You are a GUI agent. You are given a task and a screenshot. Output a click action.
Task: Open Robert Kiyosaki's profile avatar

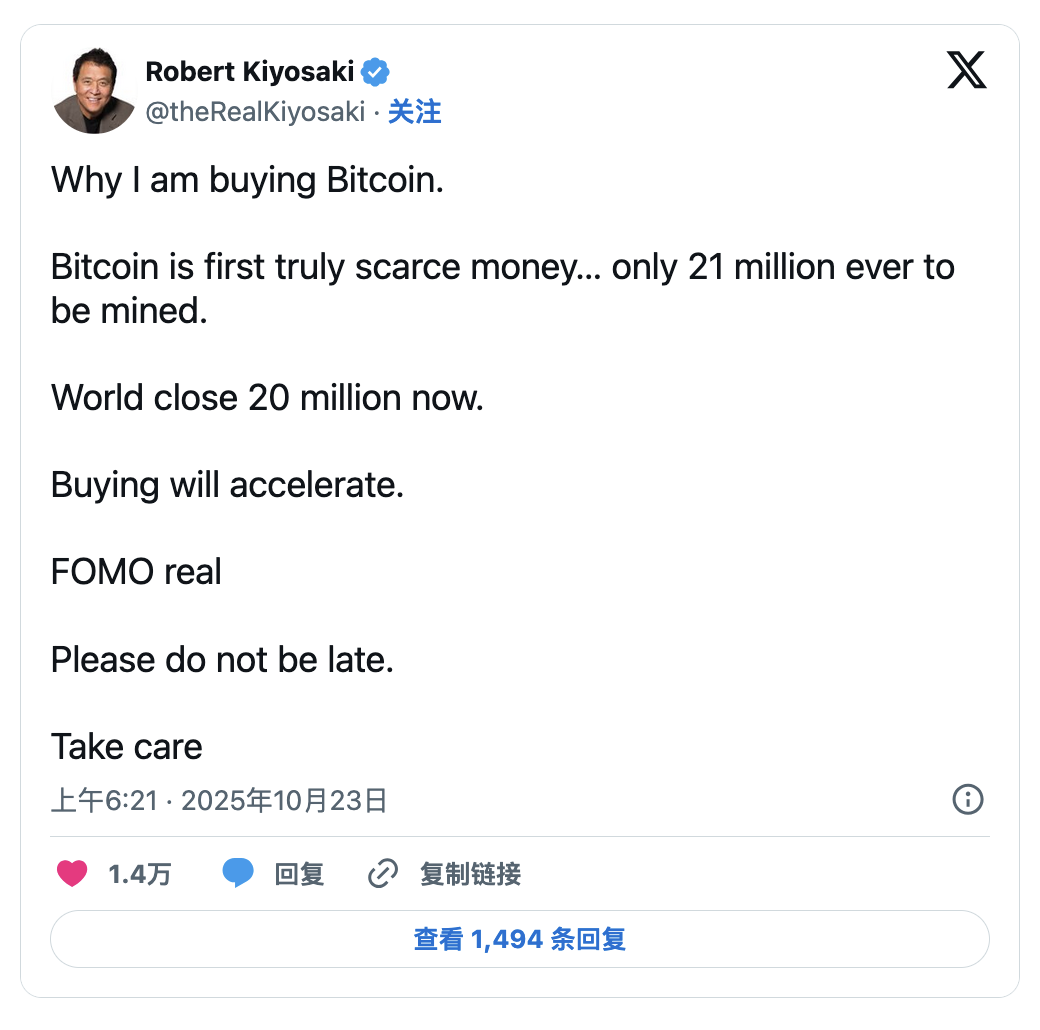pos(94,91)
